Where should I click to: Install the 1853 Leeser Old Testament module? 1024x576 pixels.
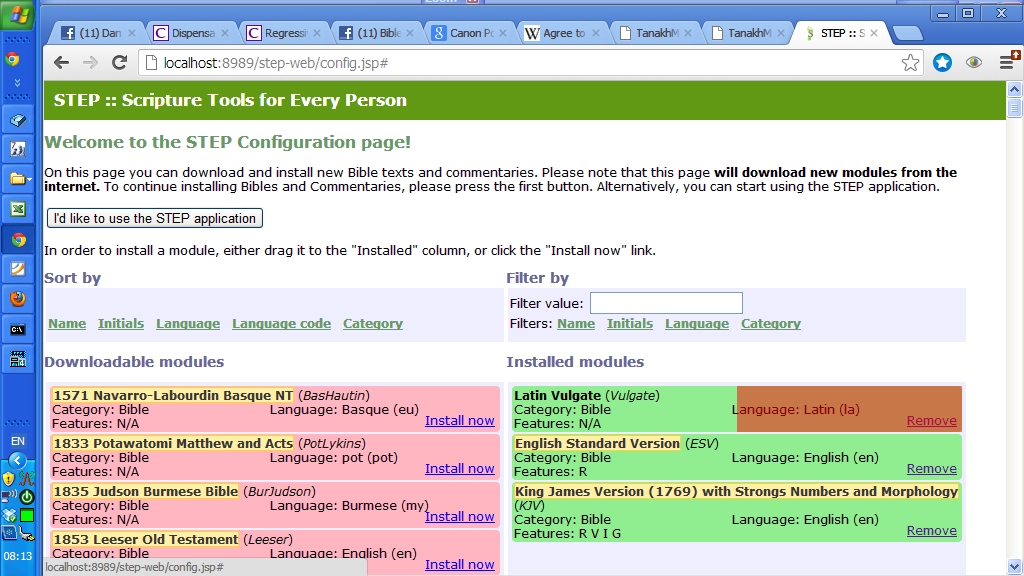pos(460,564)
